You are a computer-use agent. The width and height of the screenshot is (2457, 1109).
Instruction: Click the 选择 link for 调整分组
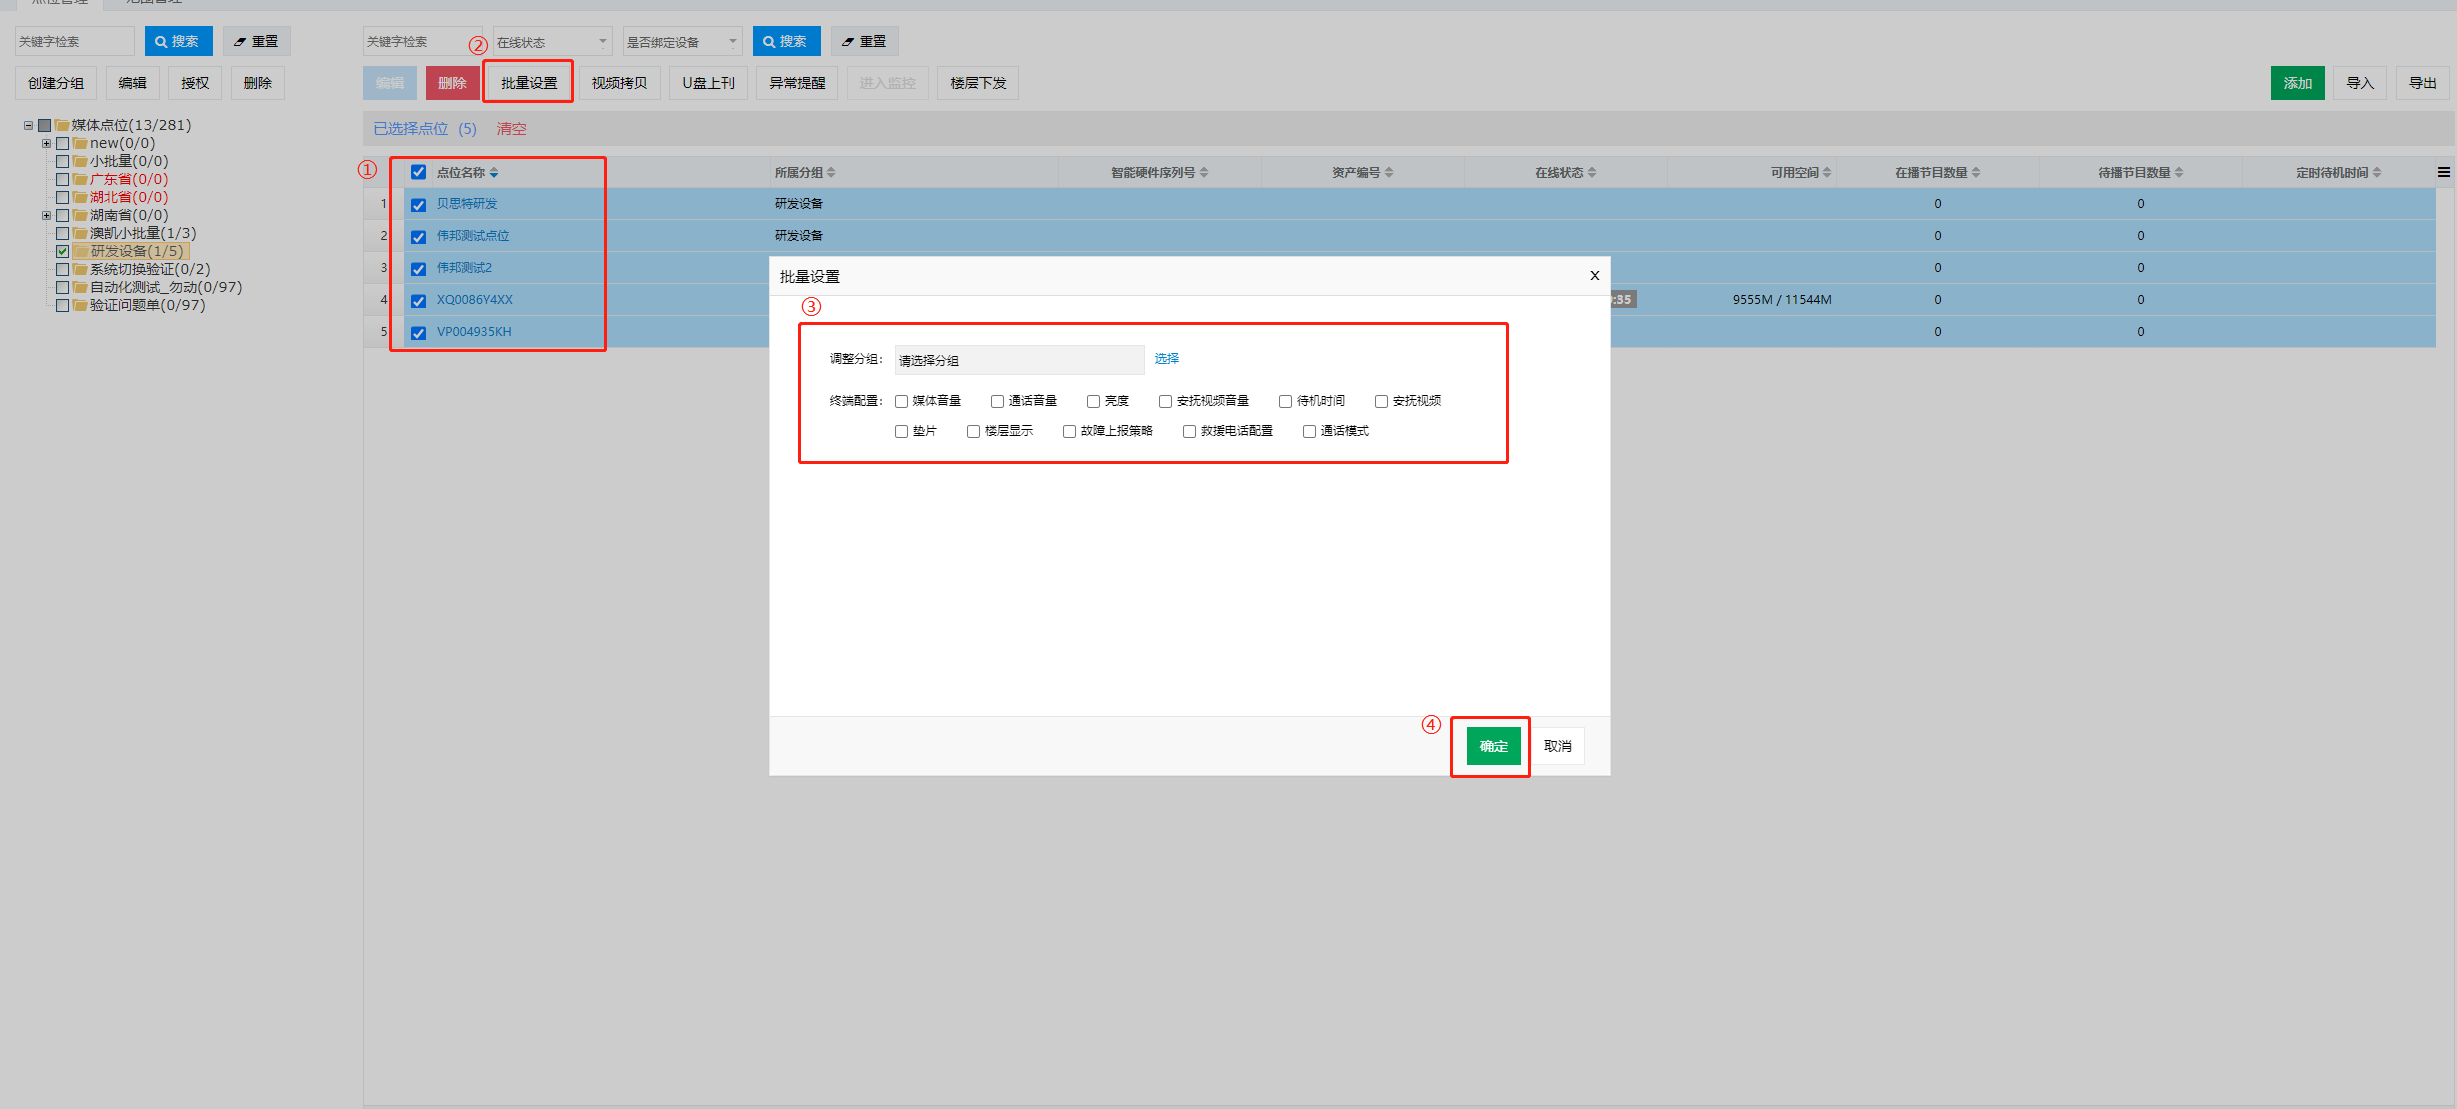(1166, 358)
